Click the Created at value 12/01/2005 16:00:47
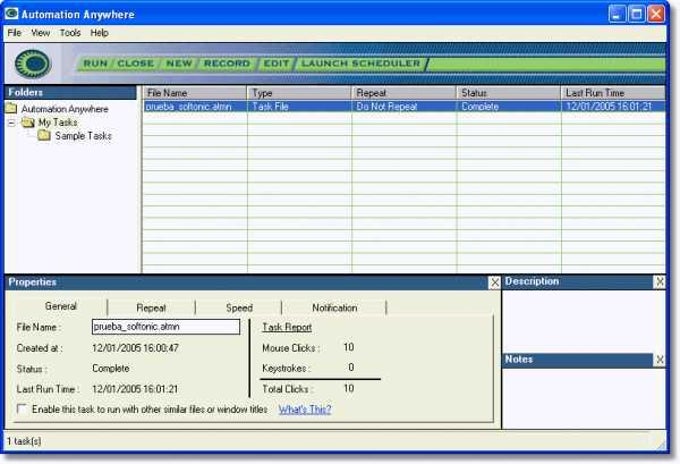680x464 pixels. pos(135,348)
